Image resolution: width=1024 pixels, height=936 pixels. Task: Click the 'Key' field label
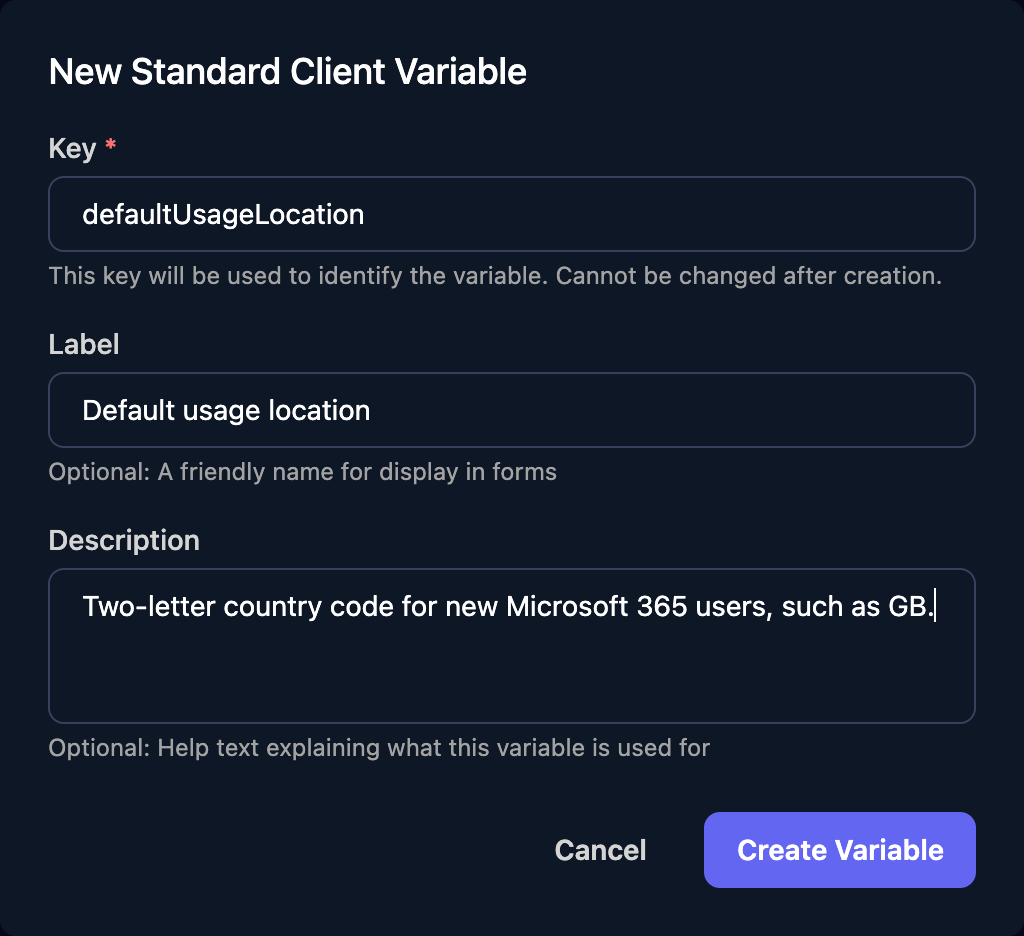[x=72, y=148]
